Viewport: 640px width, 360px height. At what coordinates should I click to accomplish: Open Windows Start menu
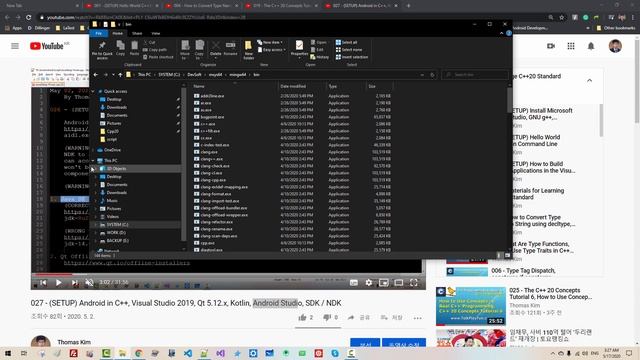coord(7,353)
